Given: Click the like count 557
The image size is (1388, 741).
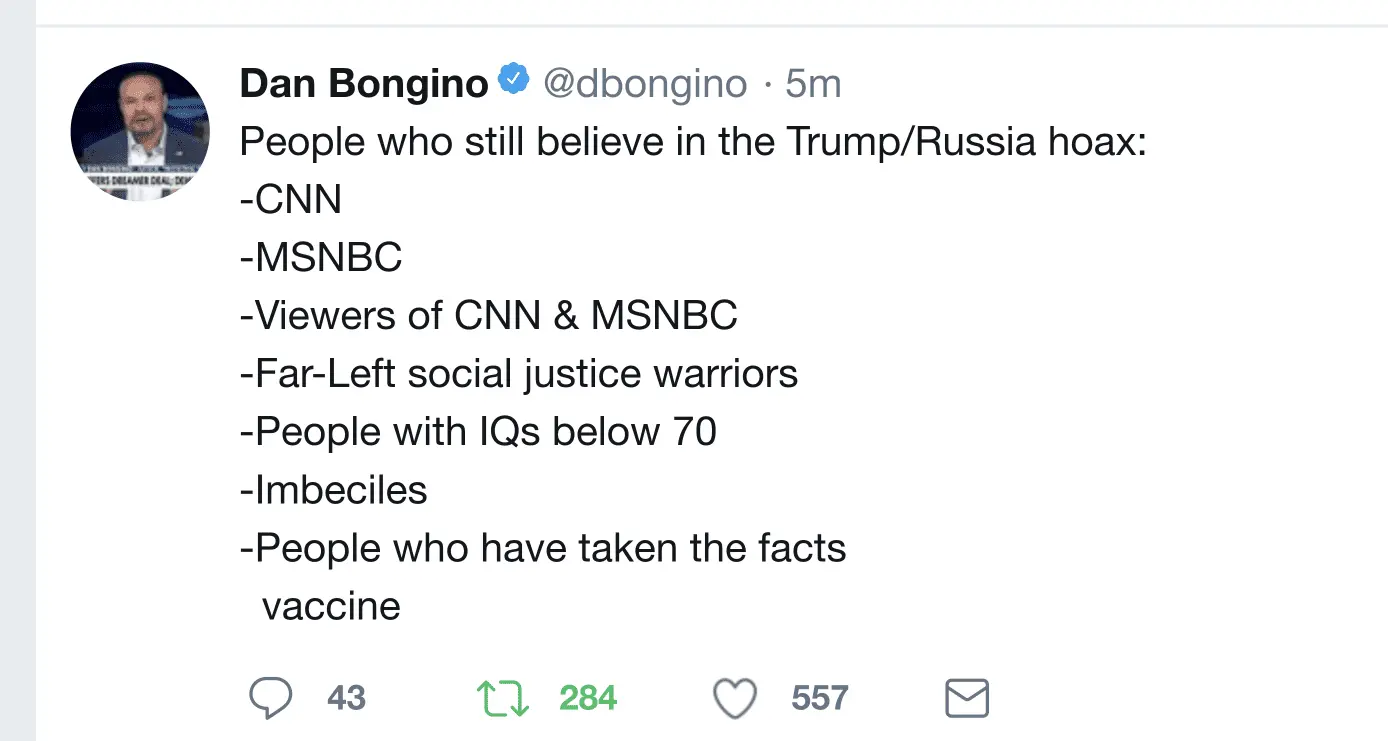Looking at the screenshot, I should point(820,698).
